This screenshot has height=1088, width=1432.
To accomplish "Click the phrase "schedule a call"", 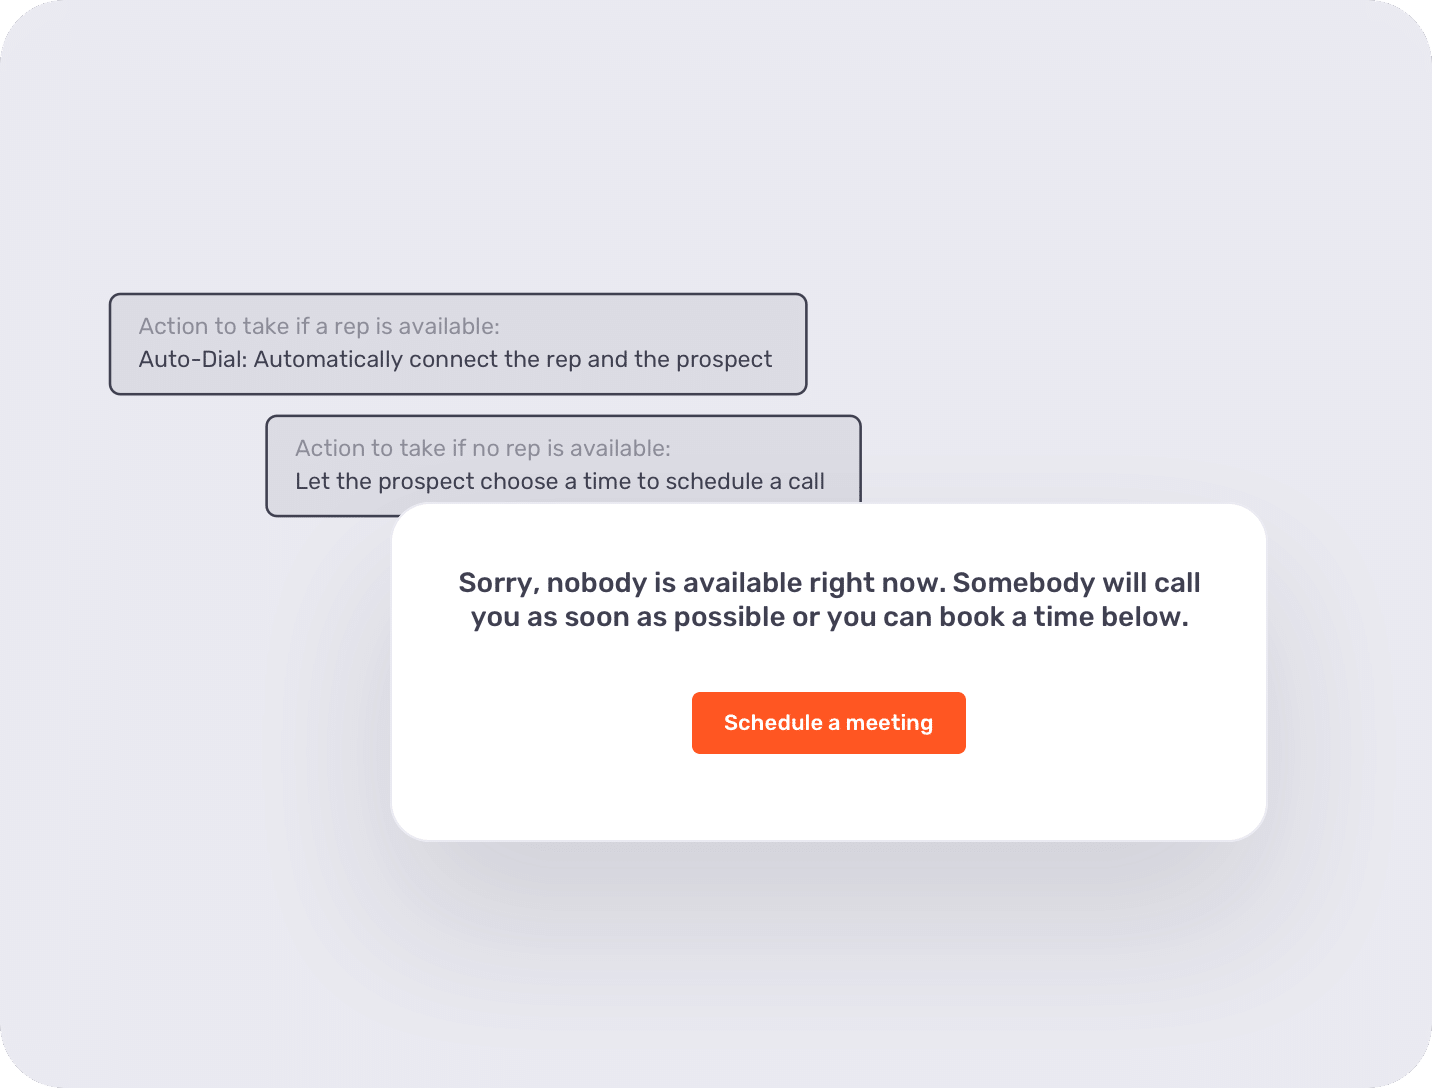I will coord(745,482).
